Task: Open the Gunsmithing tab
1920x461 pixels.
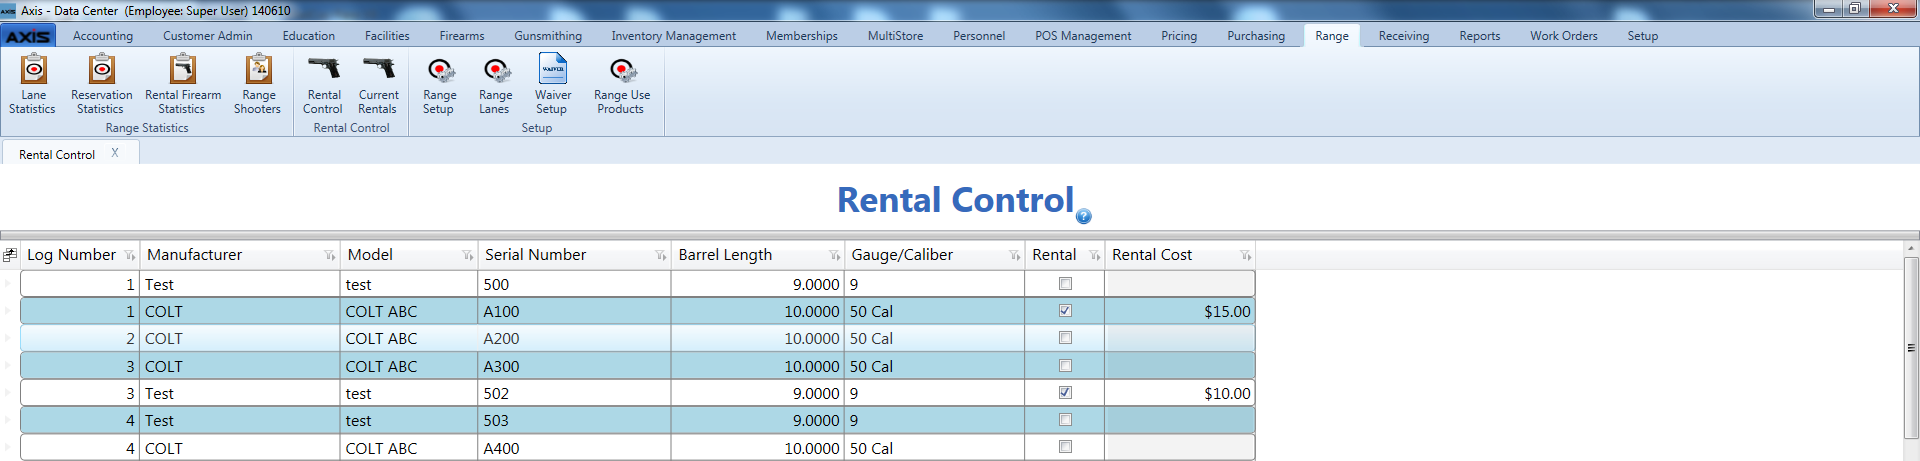Action: click(548, 36)
